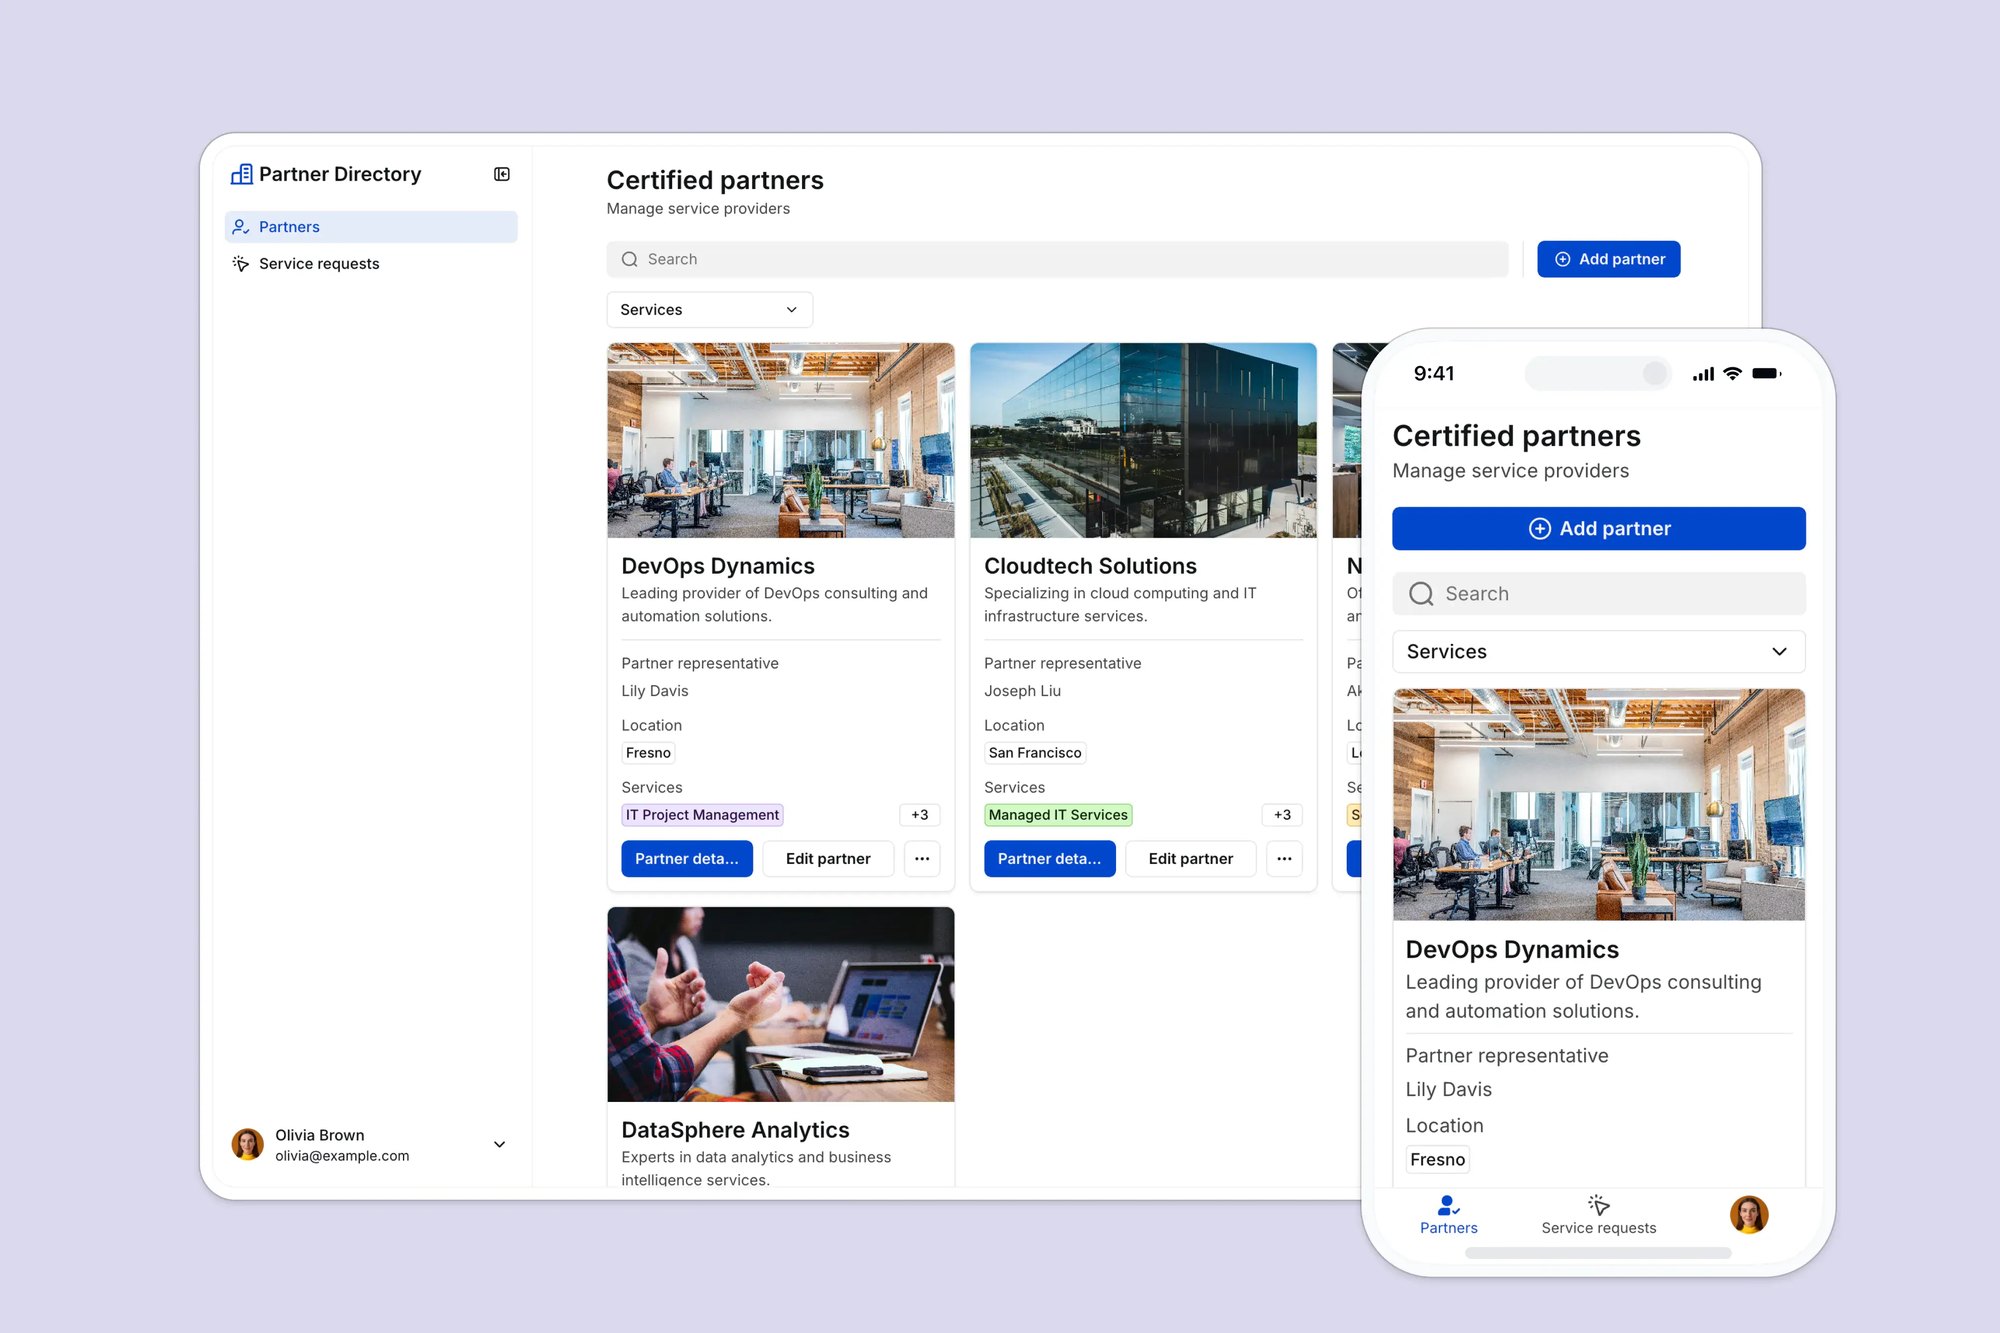Tap the mobile Search field
Viewport: 2000px width, 1333px height.
[x=1598, y=594]
